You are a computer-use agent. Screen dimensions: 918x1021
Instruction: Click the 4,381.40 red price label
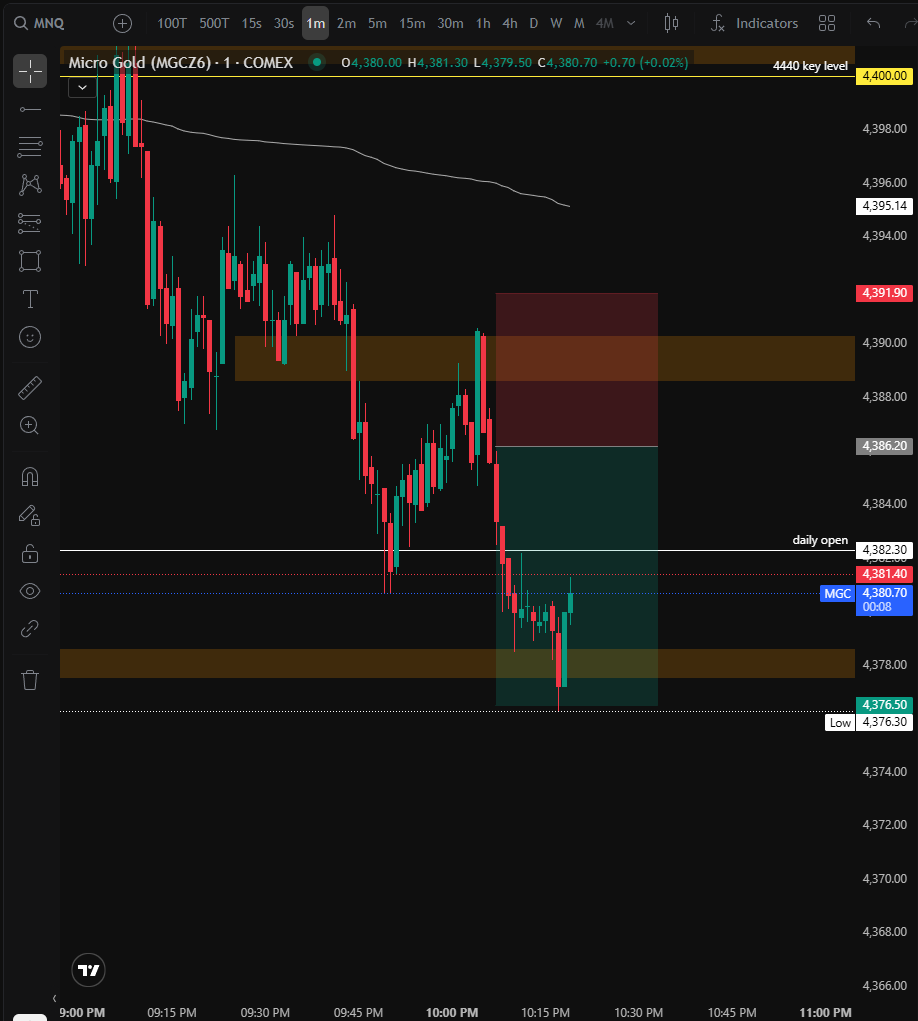[x=884, y=574]
